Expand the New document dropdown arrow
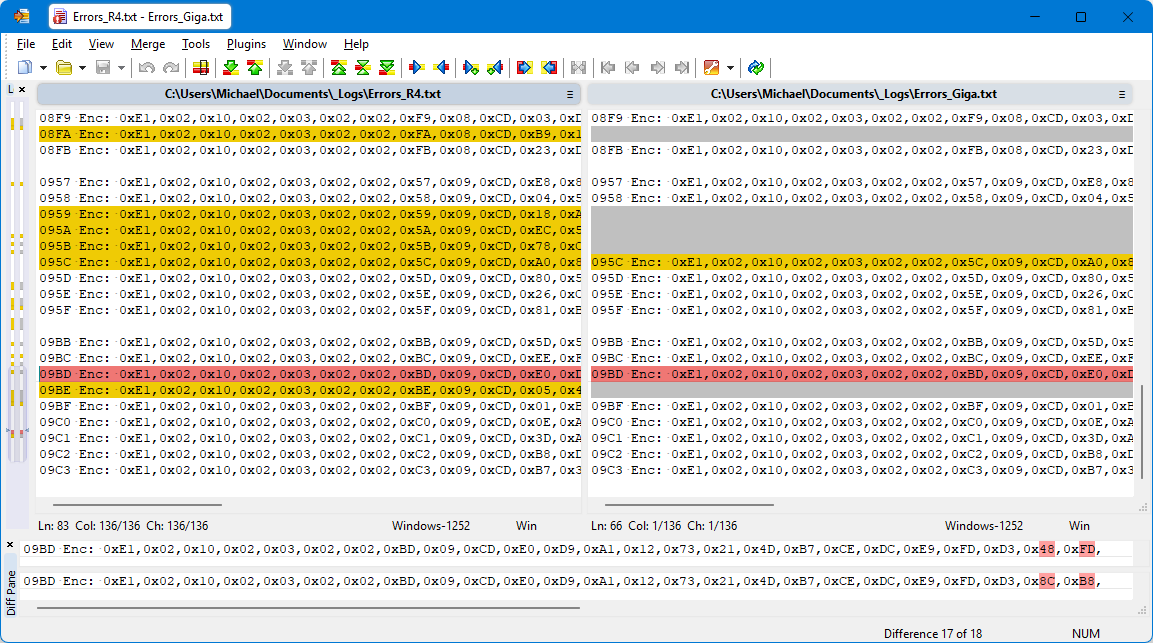Screen dimensions: 1153x643 click(43, 68)
